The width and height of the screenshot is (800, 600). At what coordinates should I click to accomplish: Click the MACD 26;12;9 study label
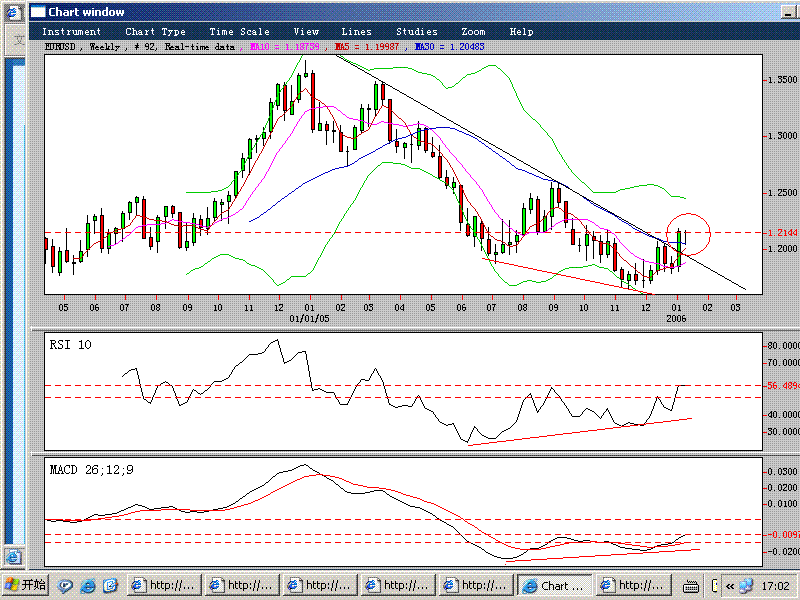point(87,467)
